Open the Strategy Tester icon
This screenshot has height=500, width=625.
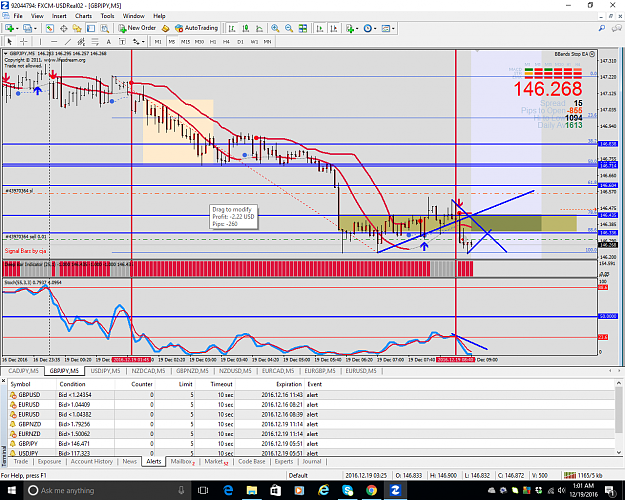pyautogui.click(x=104, y=28)
